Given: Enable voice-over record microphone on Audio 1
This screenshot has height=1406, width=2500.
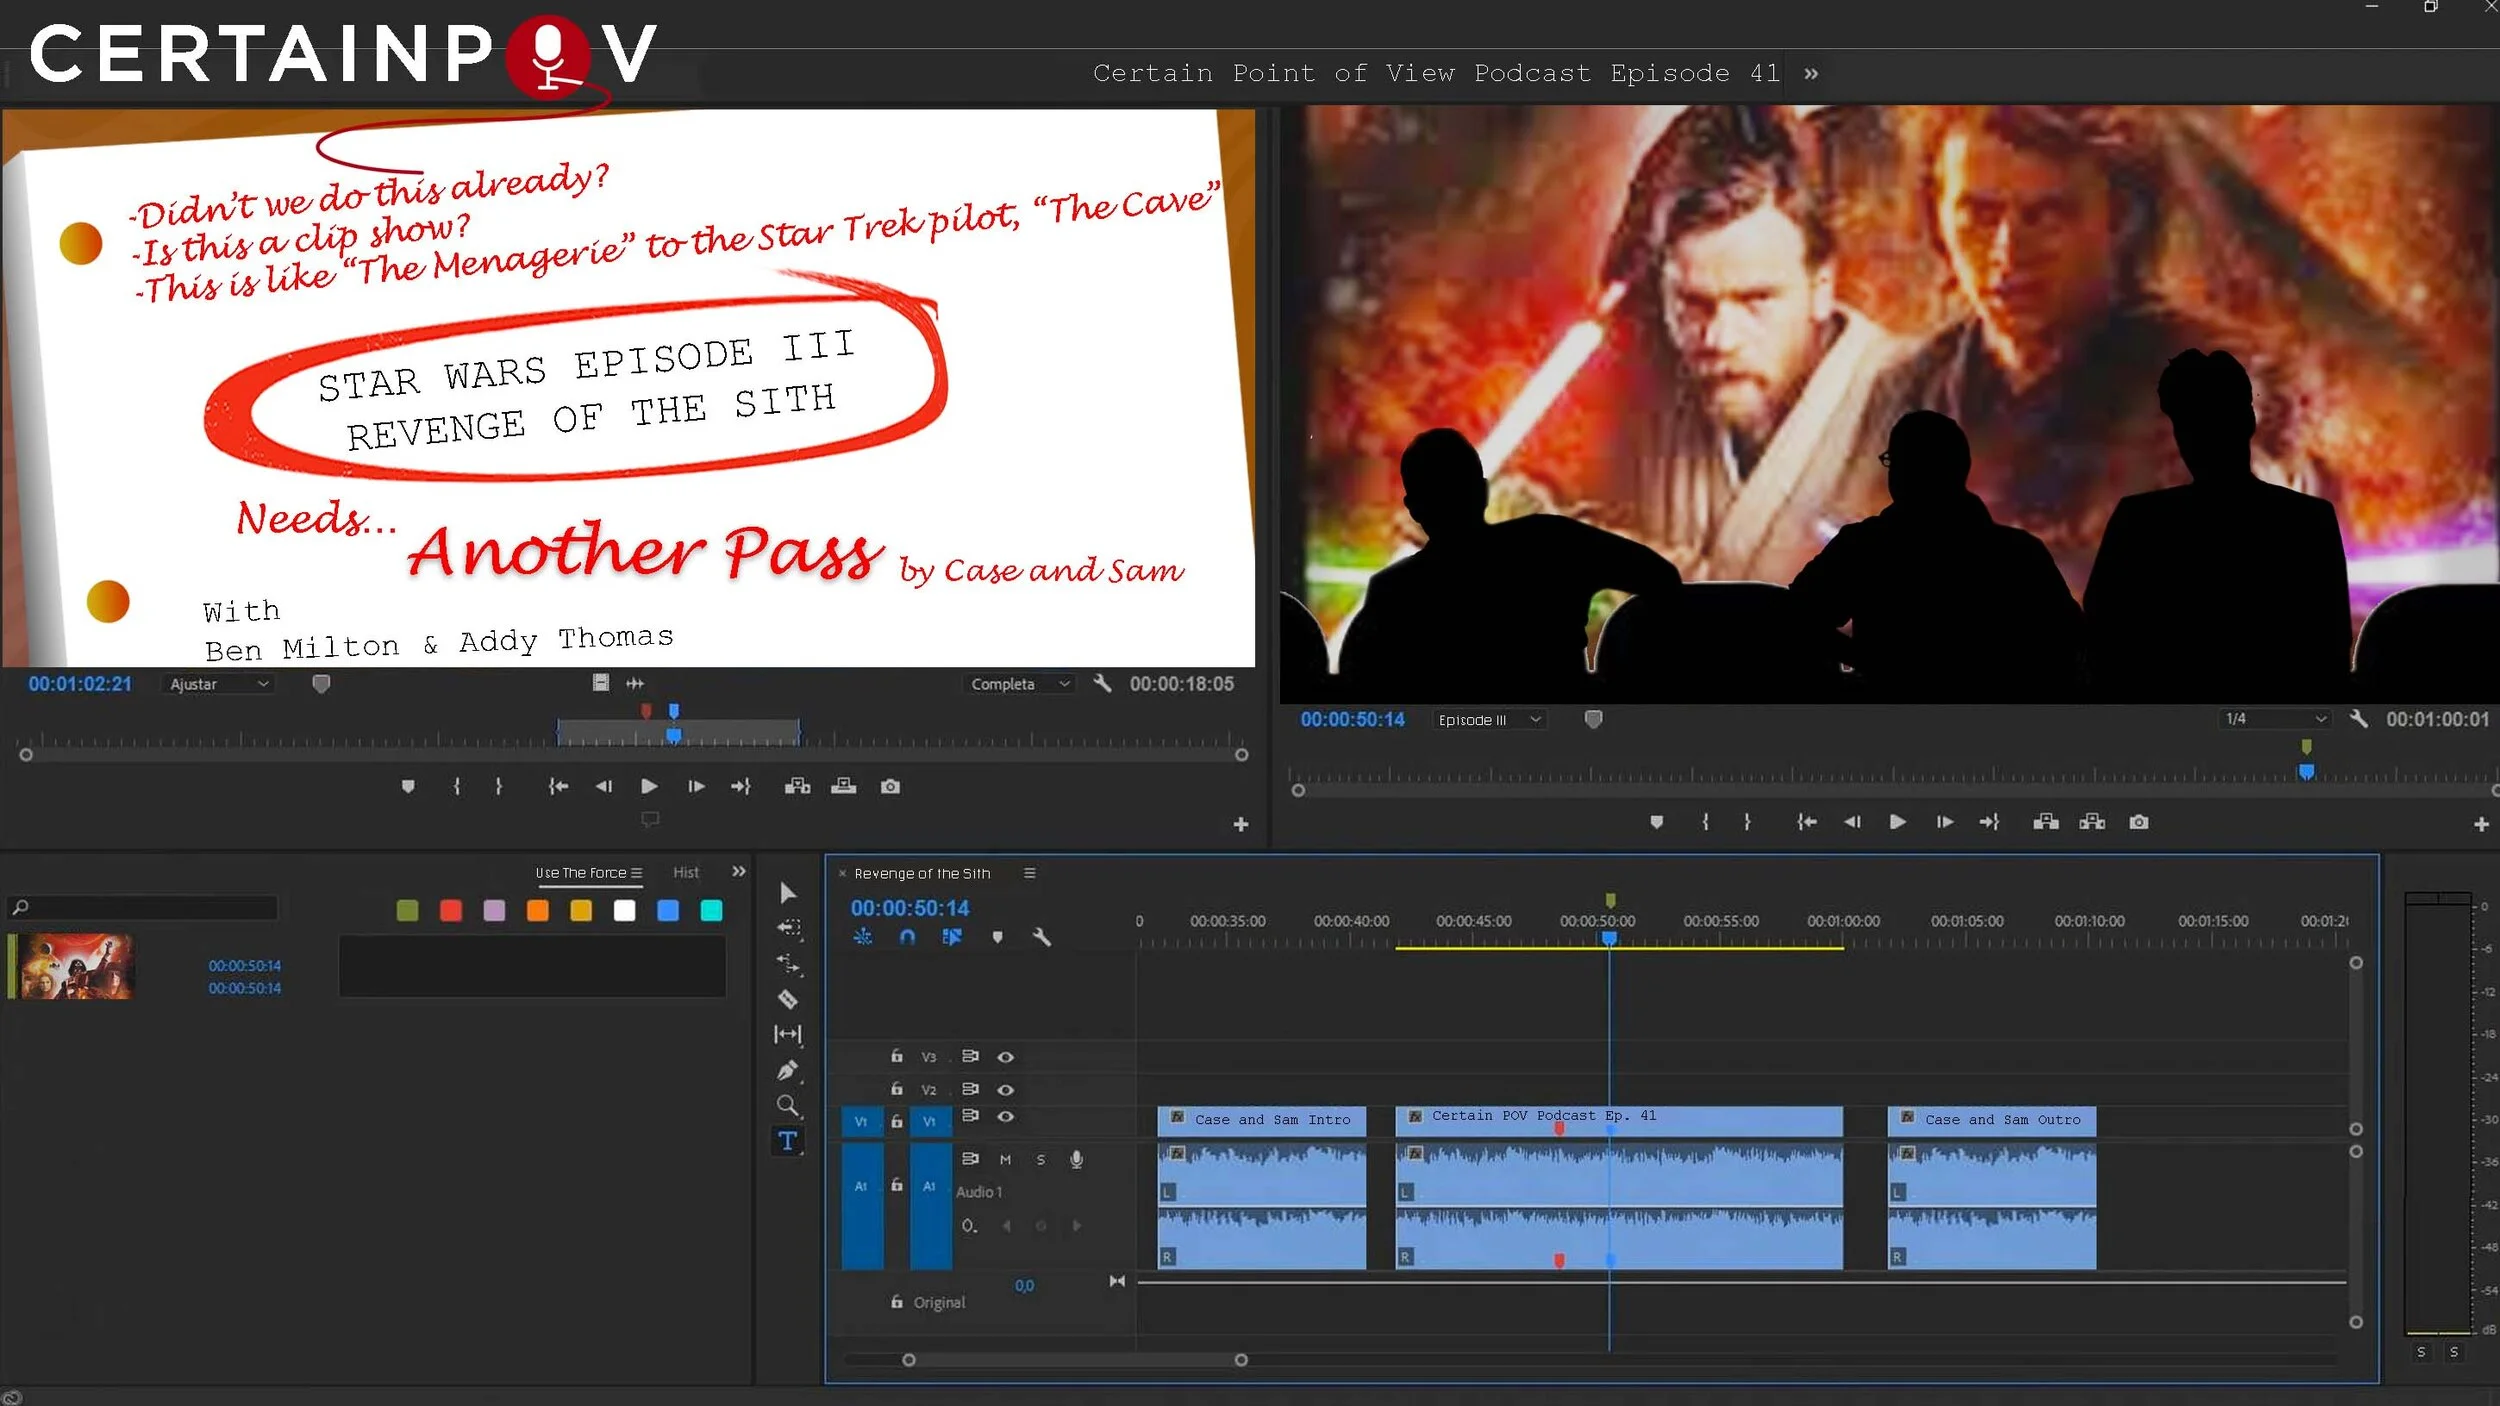Looking at the screenshot, I should pos(1077,1160).
